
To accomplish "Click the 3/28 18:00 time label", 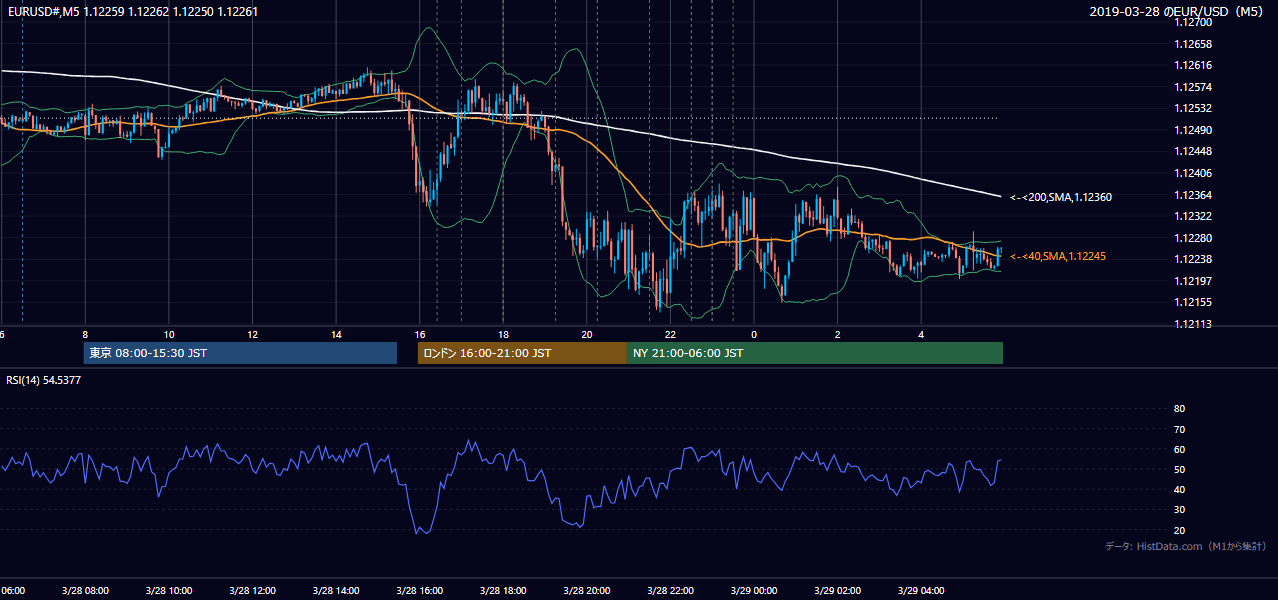I will coord(503,590).
